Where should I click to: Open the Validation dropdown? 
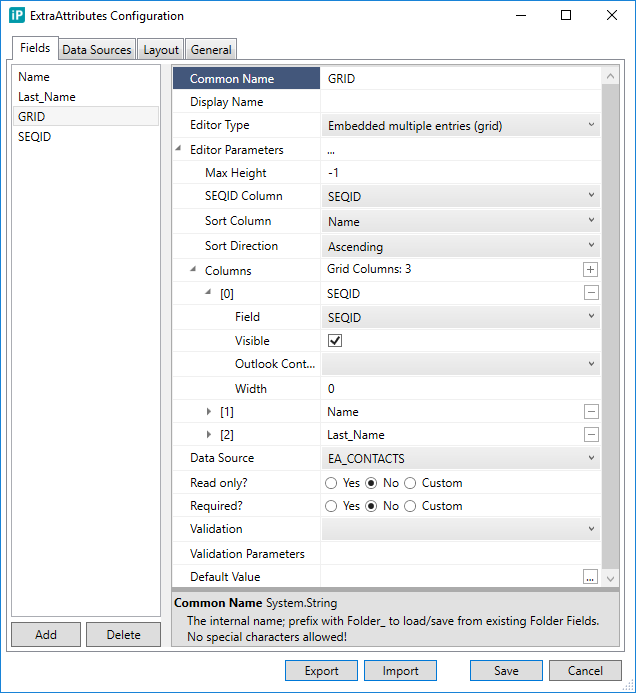461,529
